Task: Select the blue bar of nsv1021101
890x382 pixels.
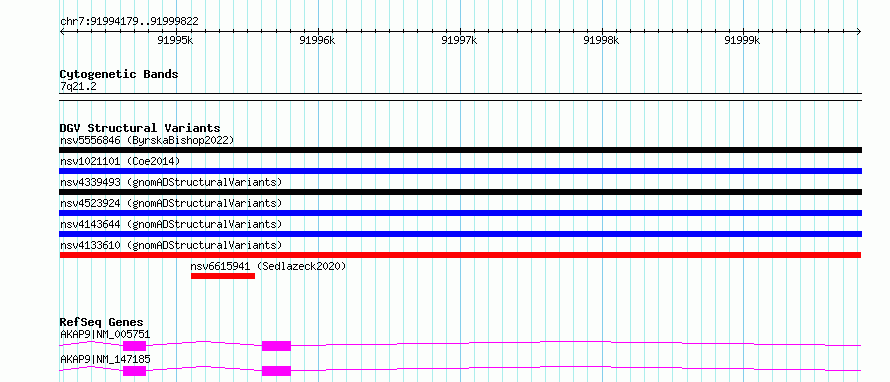Action: pyautogui.click(x=461, y=171)
